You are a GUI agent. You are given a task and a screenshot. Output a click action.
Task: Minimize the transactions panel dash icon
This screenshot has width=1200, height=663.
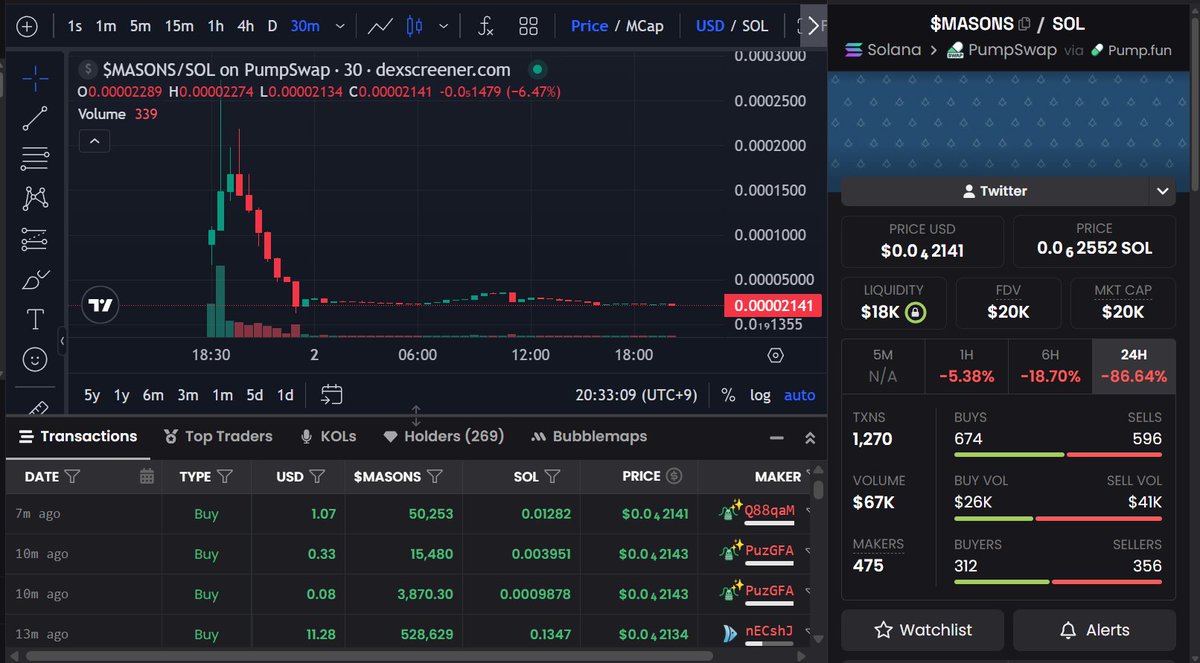tap(776, 438)
